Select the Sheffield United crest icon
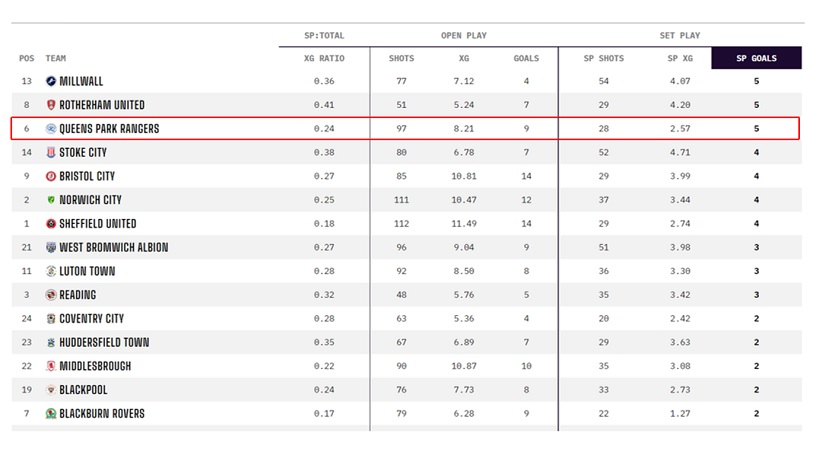This screenshot has width=829, height=455. click(x=51, y=224)
